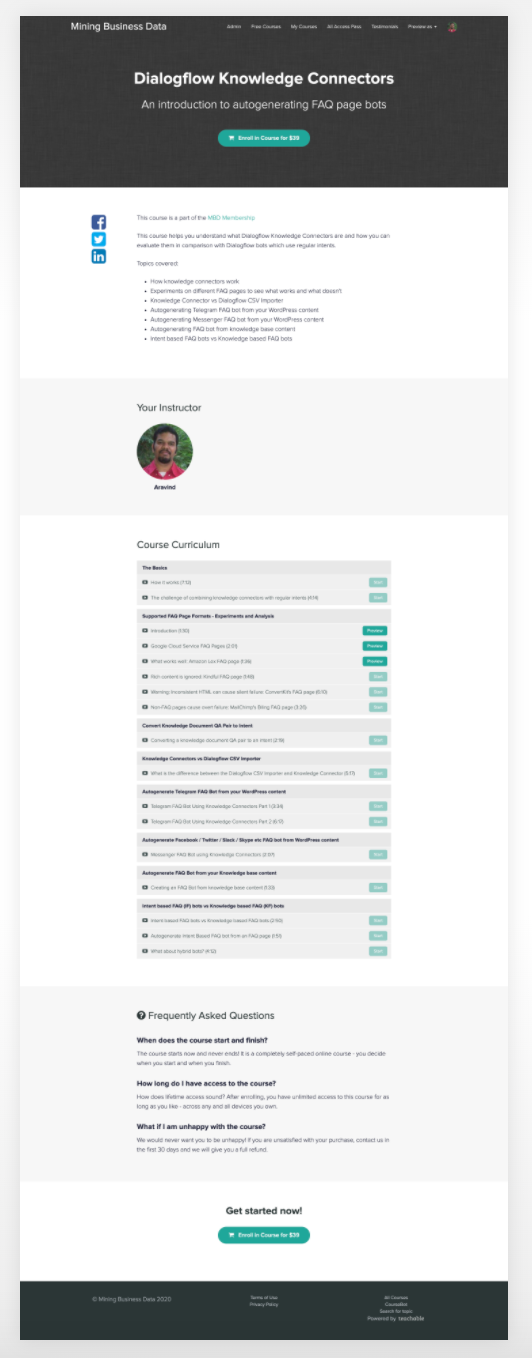
Task: Click video icon beside How it works
Action: [x=145, y=582]
